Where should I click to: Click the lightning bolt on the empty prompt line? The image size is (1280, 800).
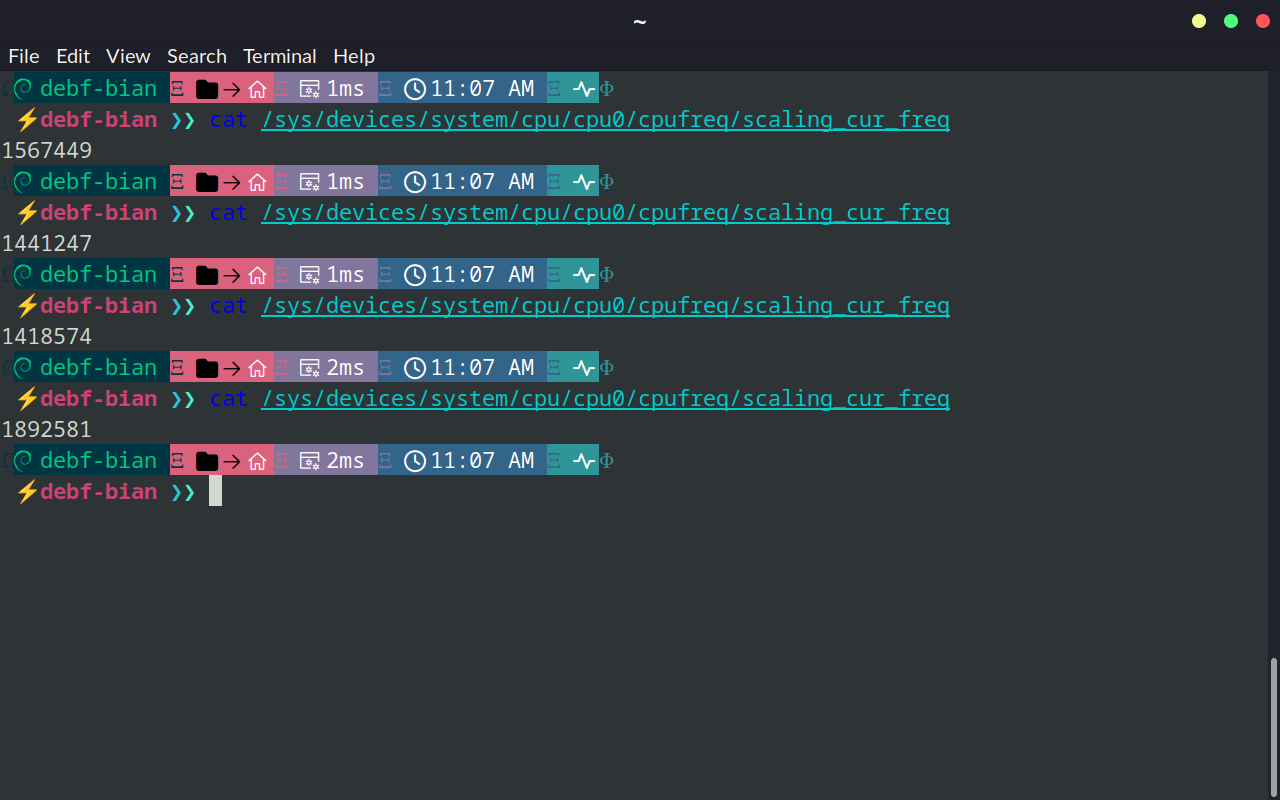27,492
